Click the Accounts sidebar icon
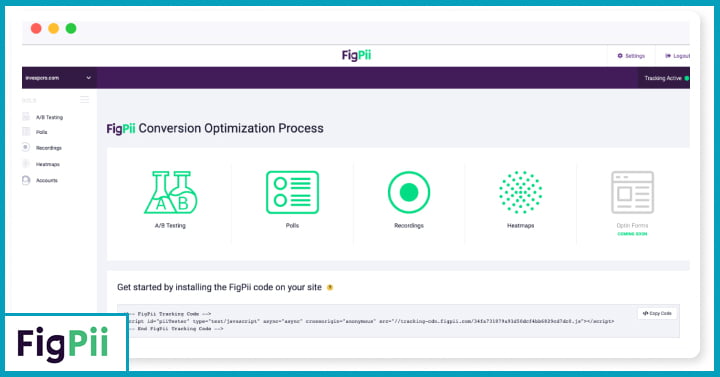 (x=26, y=180)
